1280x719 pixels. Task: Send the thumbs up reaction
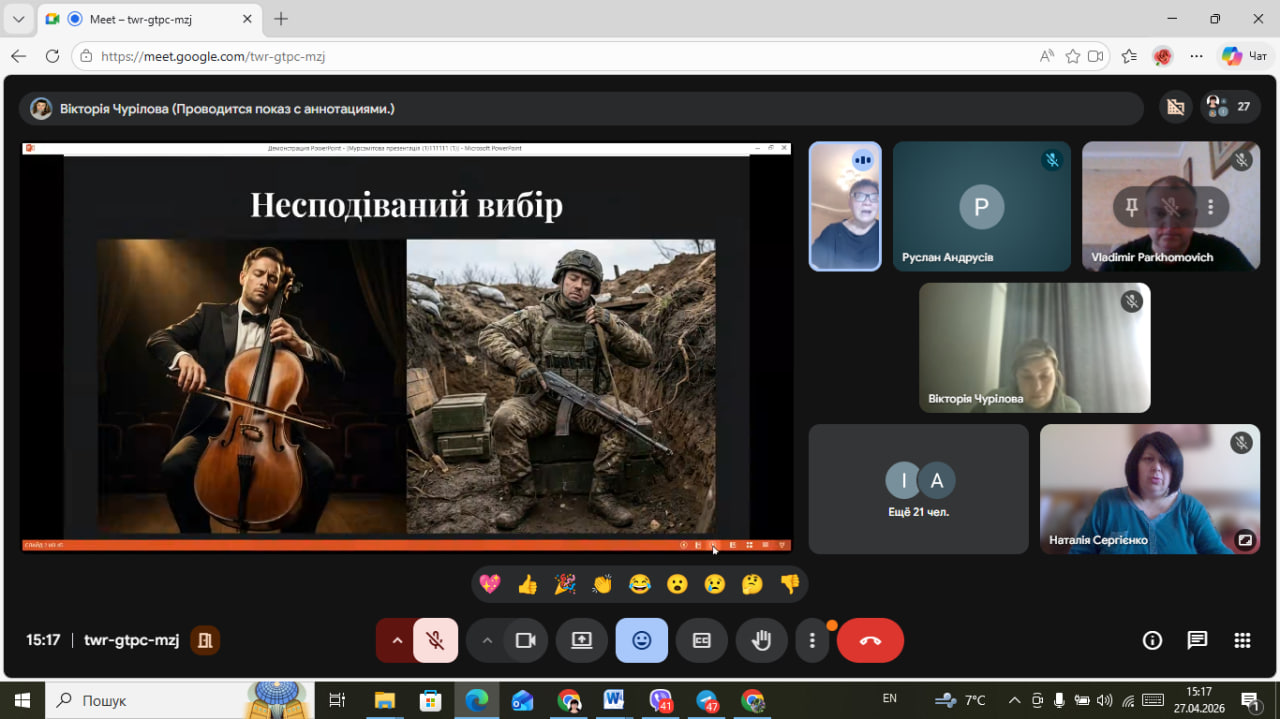[527, 585]
